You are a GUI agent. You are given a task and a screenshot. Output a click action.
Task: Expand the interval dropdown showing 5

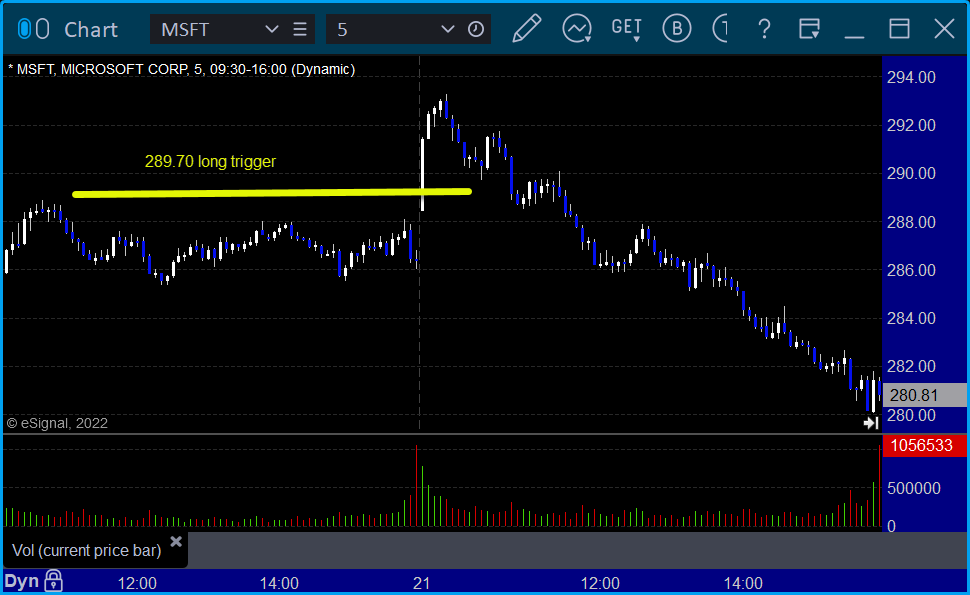pos(447,29)
